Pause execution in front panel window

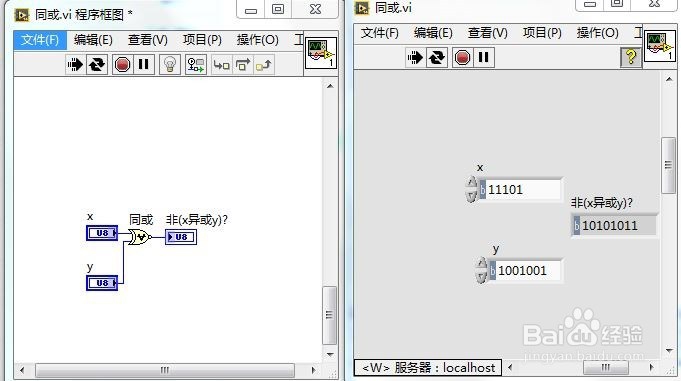click(483, 57)
